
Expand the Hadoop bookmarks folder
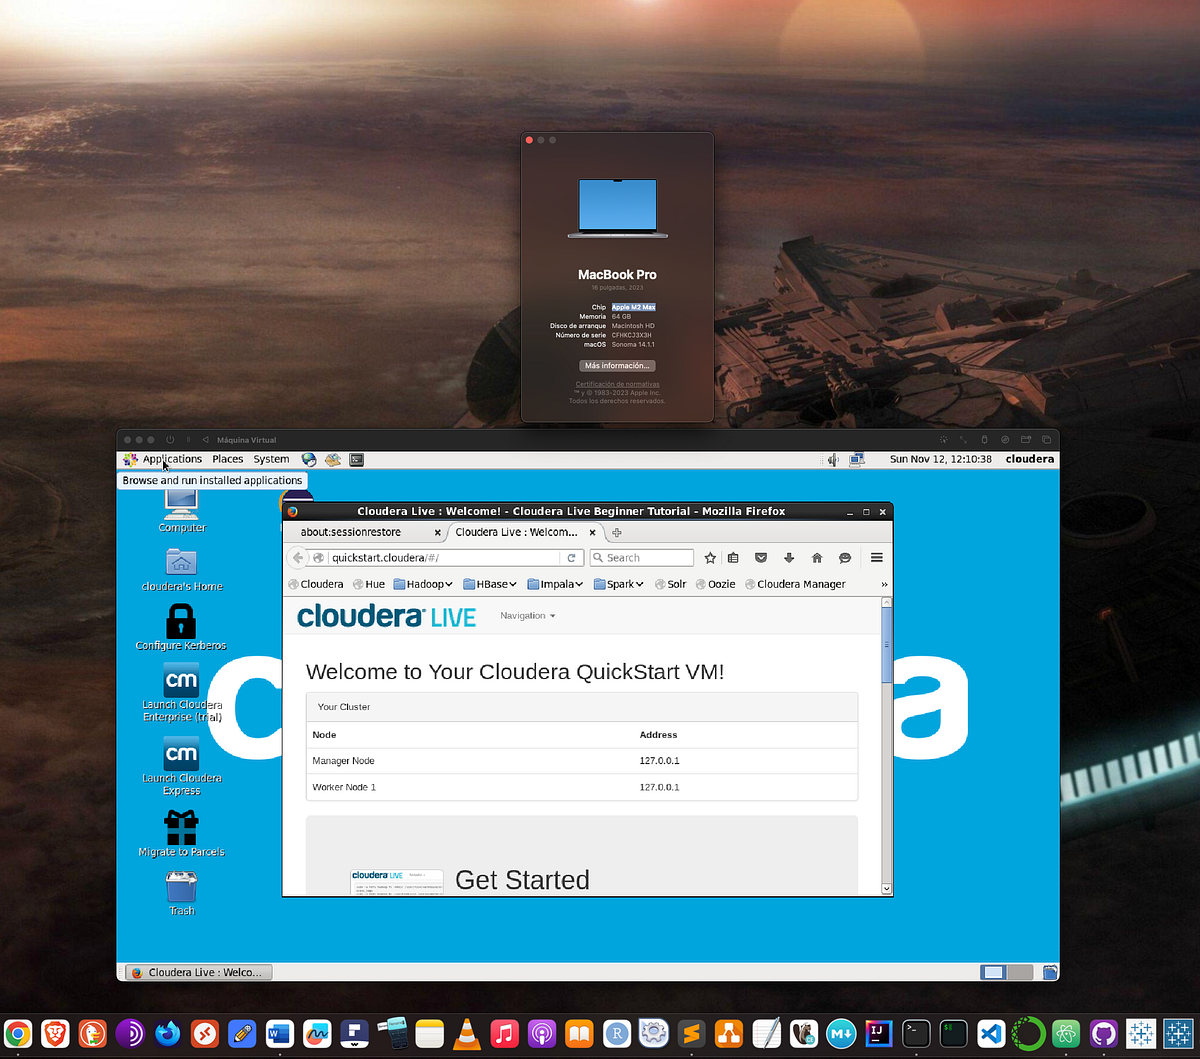point(424,584)
